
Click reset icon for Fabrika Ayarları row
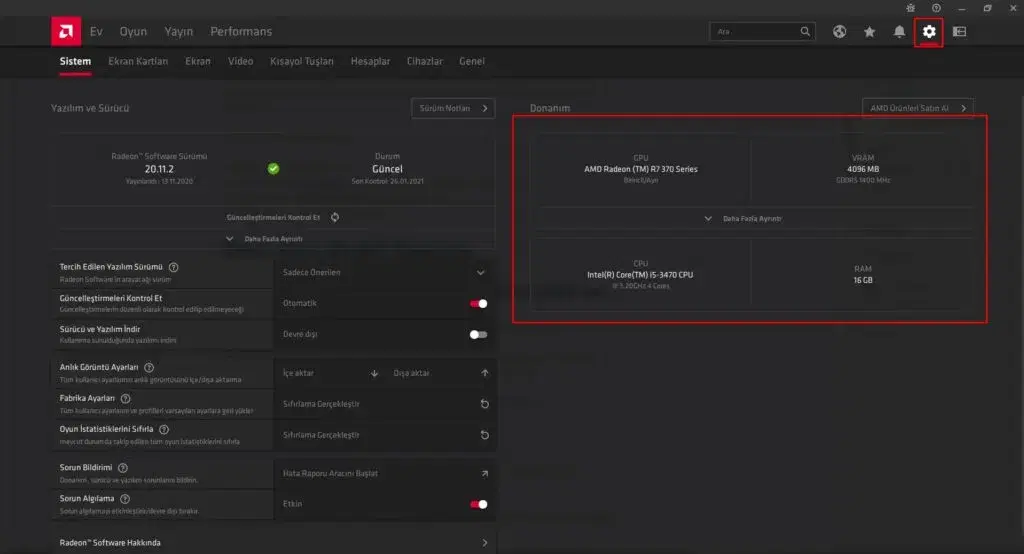pyautogui.click(x=485, y=404)
